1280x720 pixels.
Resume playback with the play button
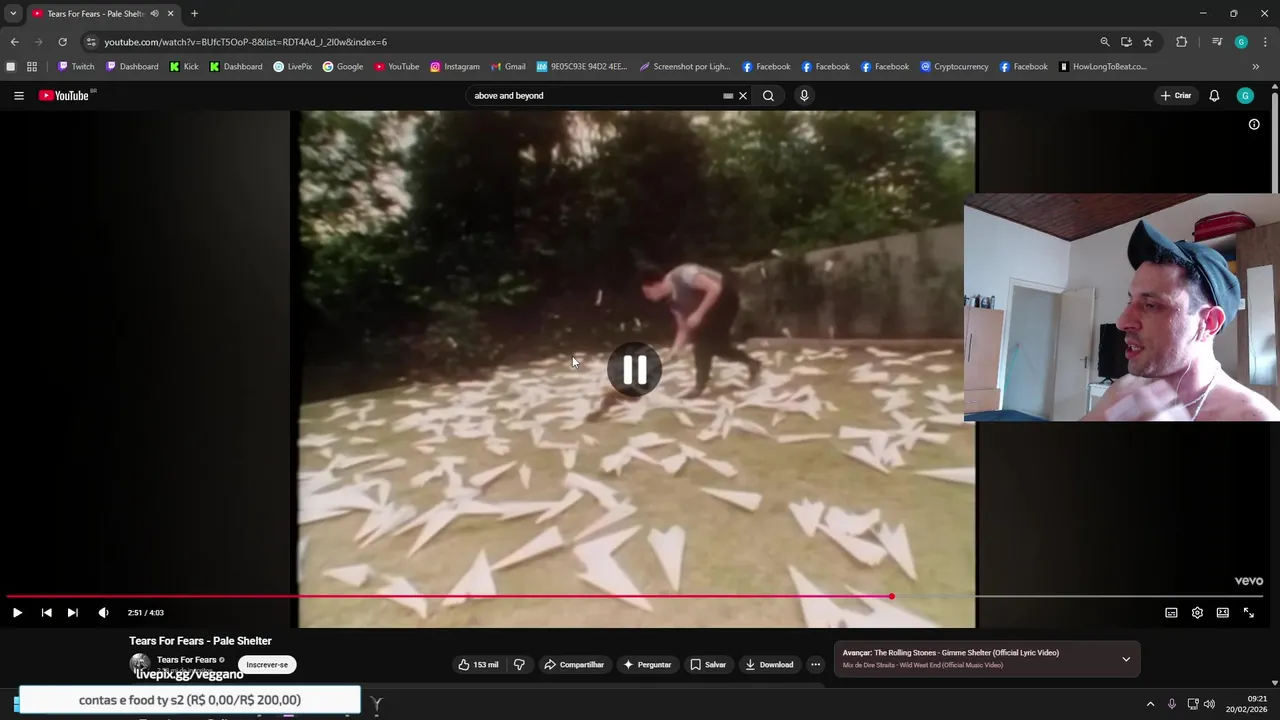point(17,613)
